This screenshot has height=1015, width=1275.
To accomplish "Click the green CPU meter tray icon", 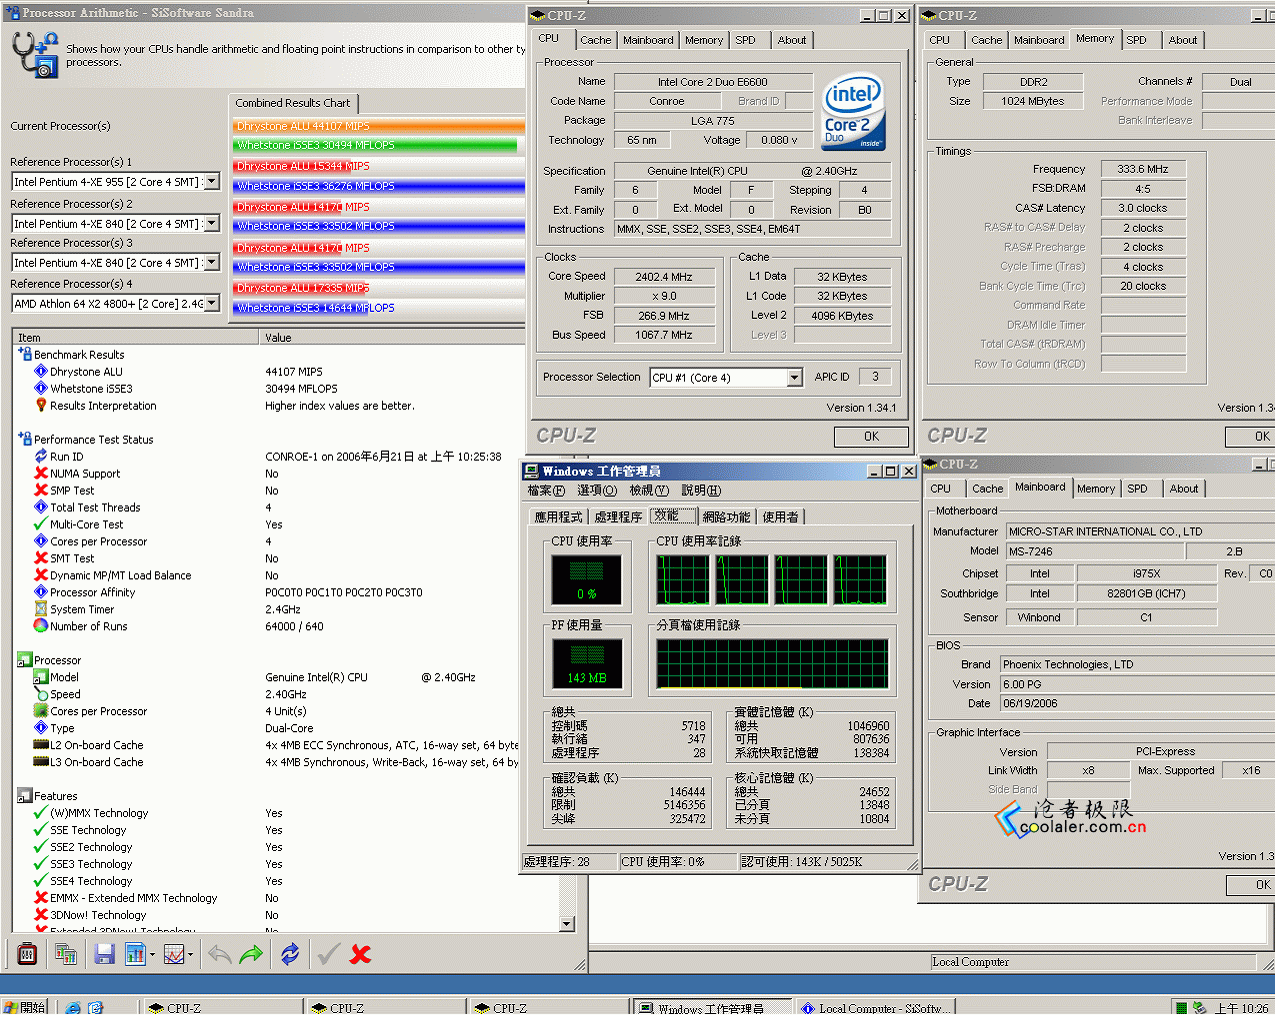I will 1181,1007.
